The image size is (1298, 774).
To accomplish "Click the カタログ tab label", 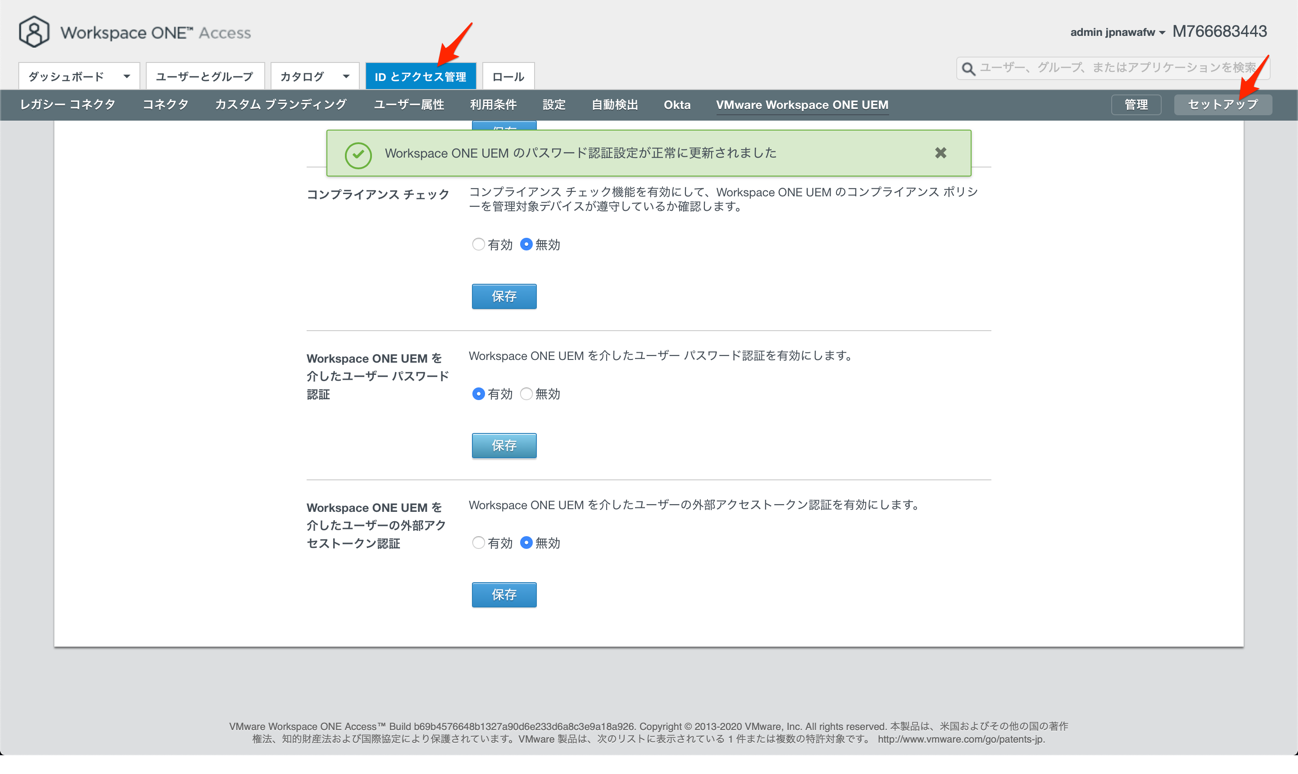I will coord(302,76).
